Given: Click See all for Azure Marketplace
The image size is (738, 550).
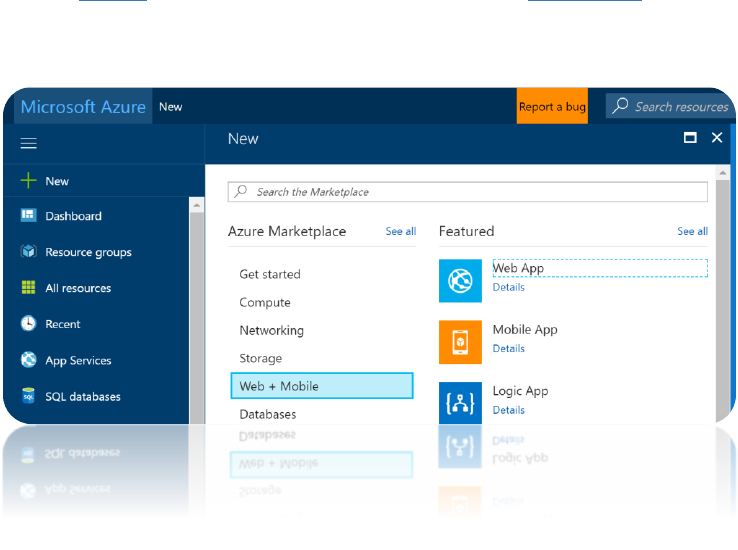Looking at the screenshot, I should click(401, 231).
